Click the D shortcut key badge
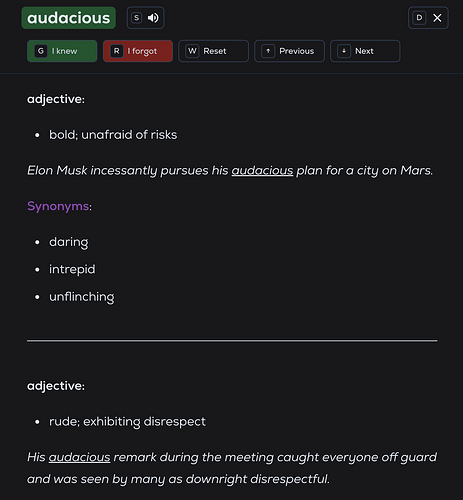This screenshot has height=500, width=463. (x=419, y=18)
